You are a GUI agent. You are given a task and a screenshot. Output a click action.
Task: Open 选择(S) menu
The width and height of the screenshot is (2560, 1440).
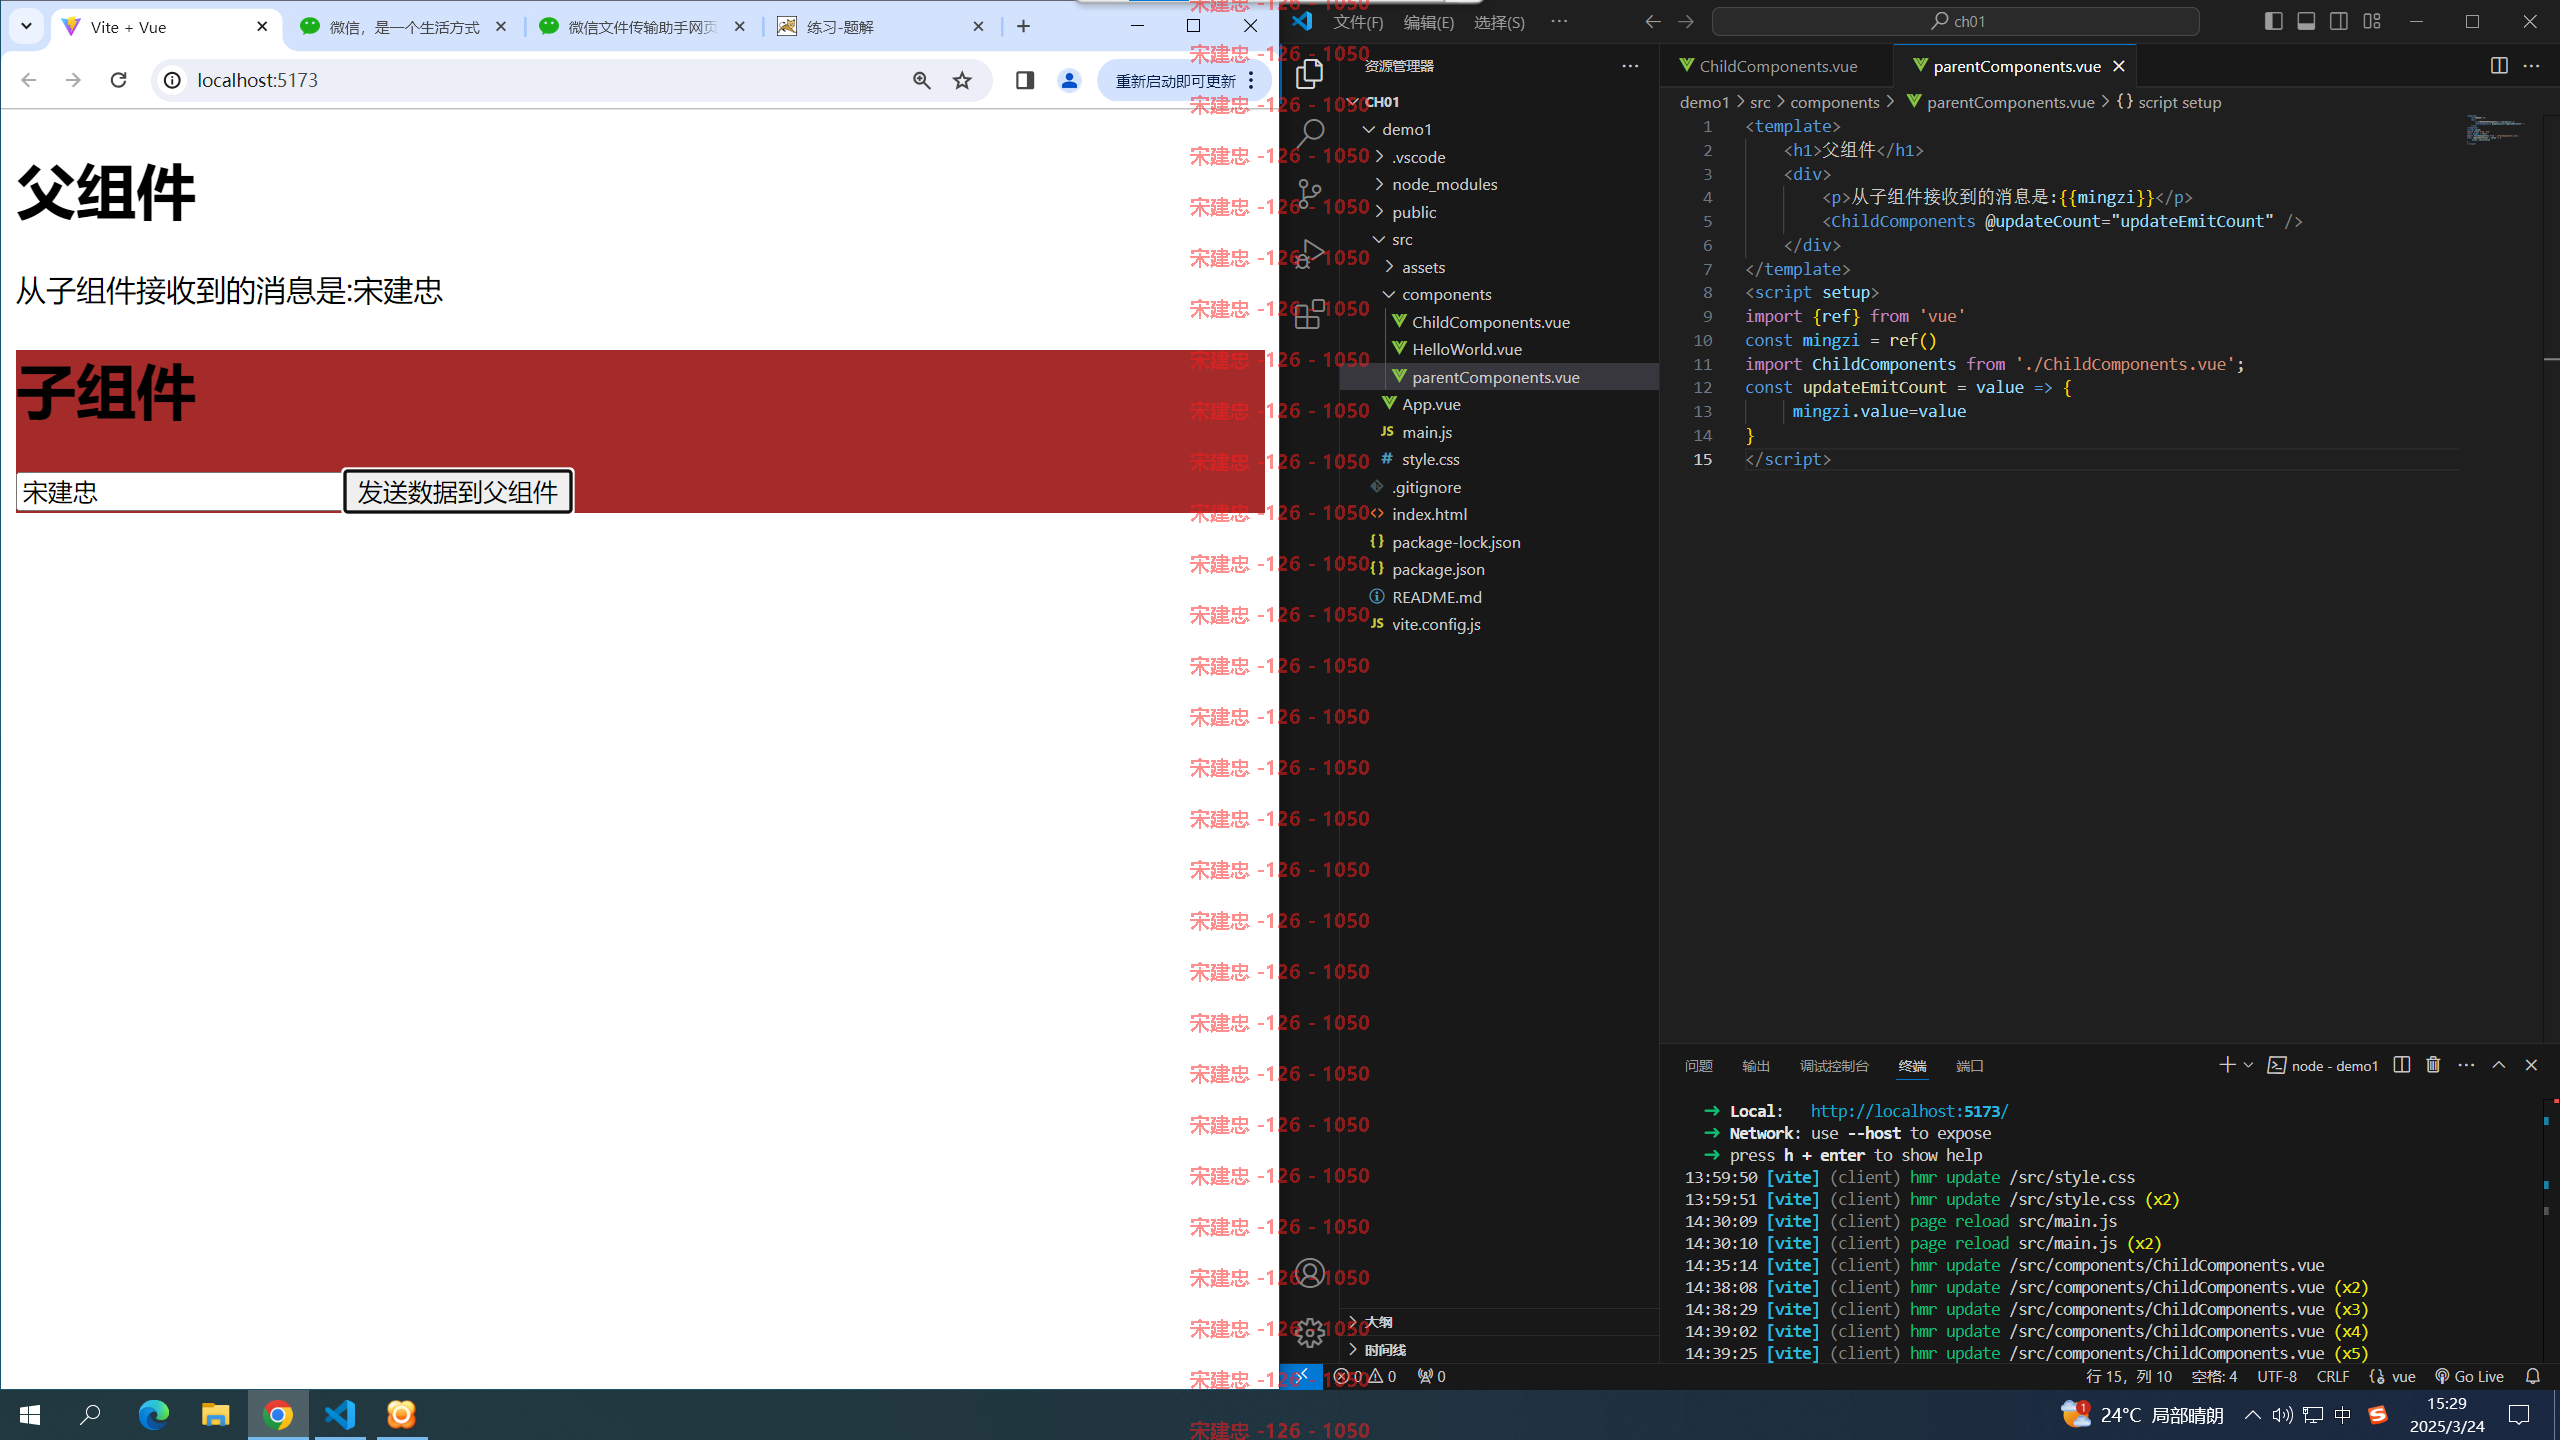1499,22
